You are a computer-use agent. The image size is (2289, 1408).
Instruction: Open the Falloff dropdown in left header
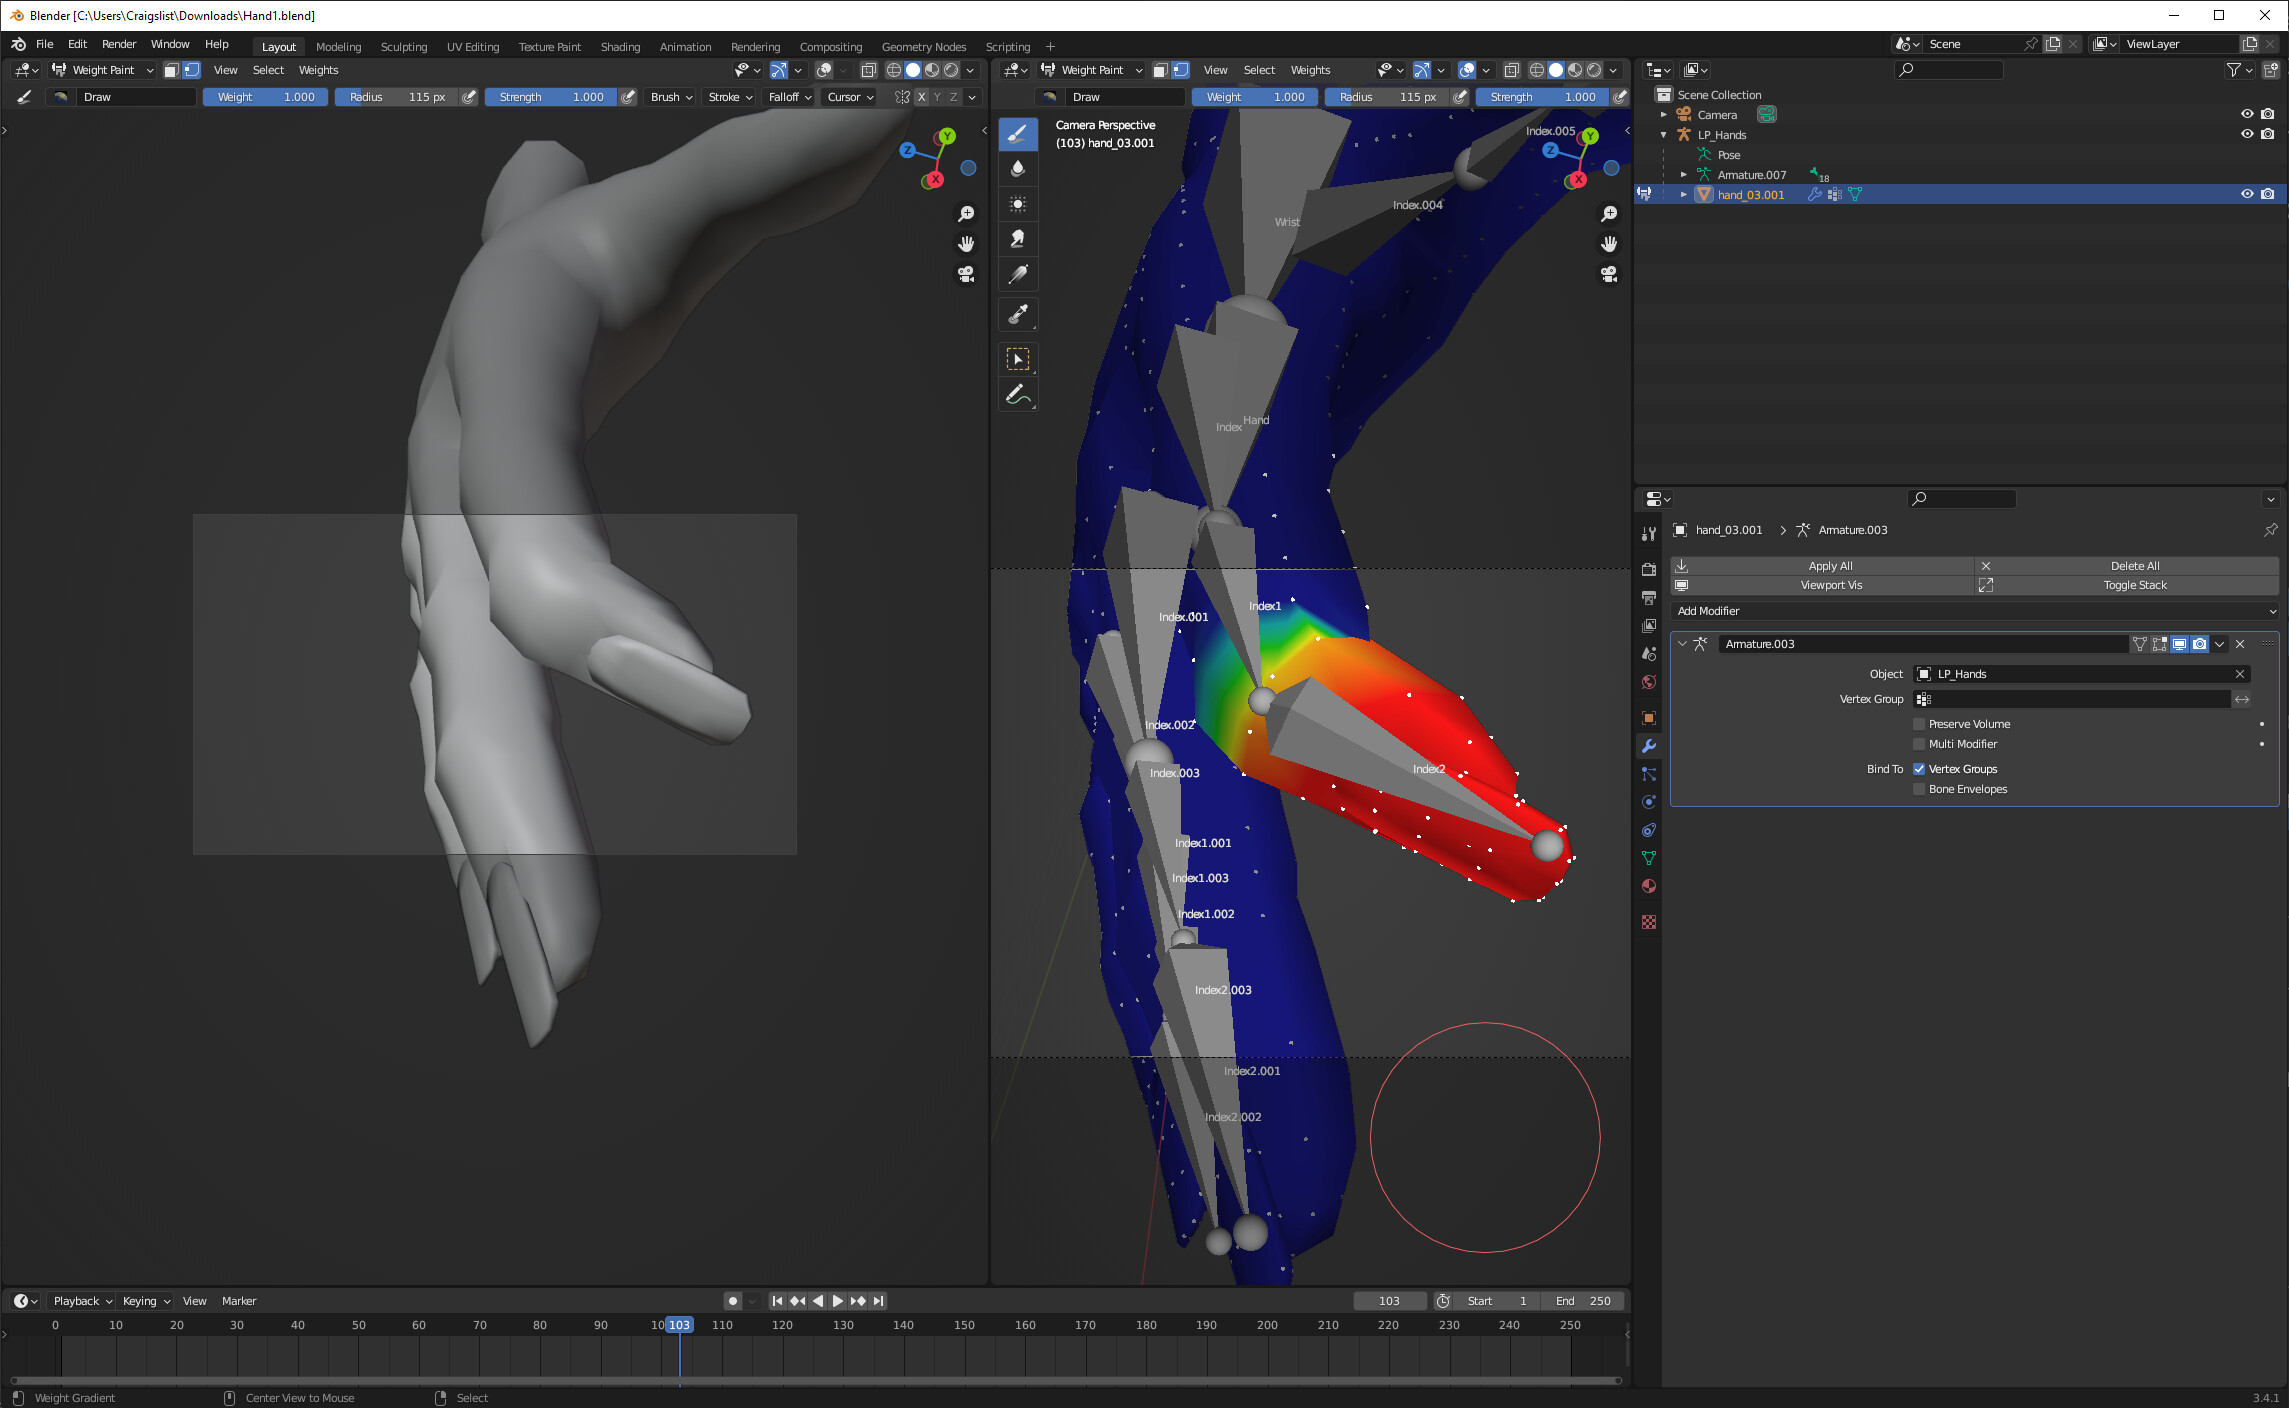[789, 97]
